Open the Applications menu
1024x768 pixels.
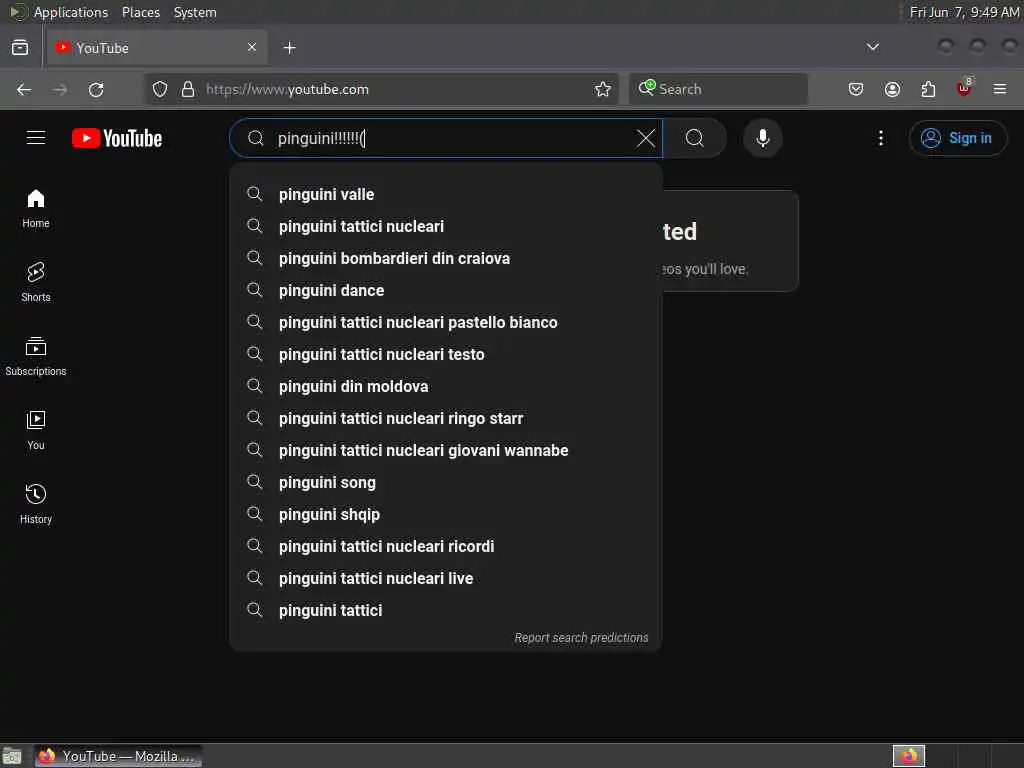(x=71, y=12)
